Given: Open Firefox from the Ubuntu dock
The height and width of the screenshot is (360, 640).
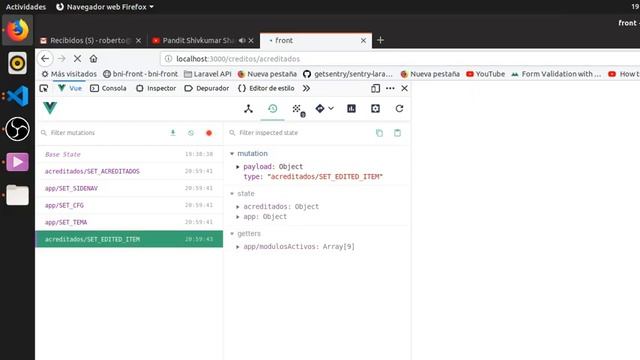Looking at the screenshot, I should point(17,30).
